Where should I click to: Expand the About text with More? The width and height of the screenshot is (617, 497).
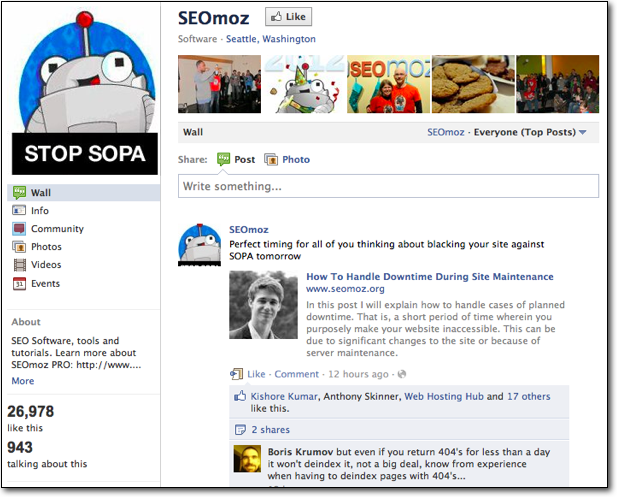(x=22, y=381)
